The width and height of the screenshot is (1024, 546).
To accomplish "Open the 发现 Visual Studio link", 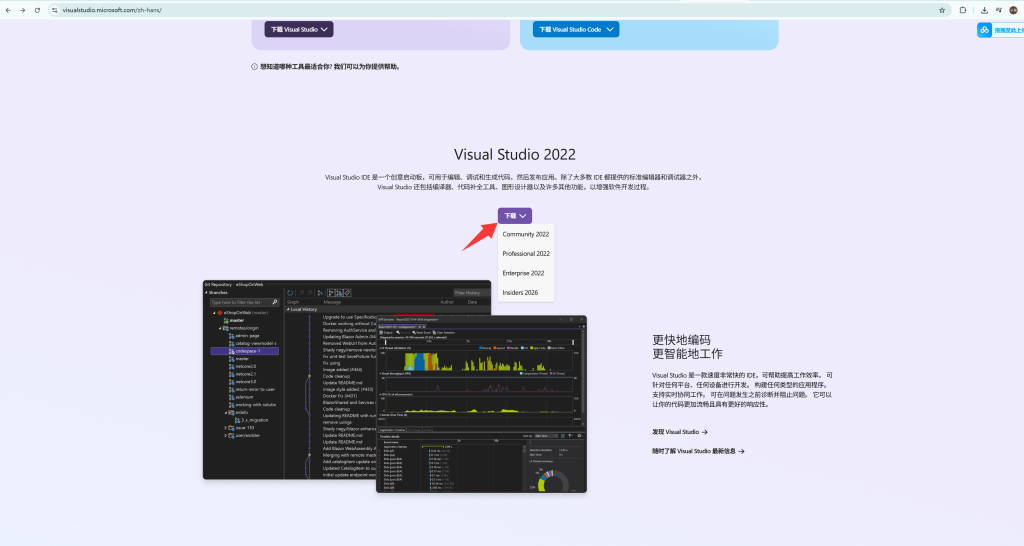I will click(x=680, y=432).
